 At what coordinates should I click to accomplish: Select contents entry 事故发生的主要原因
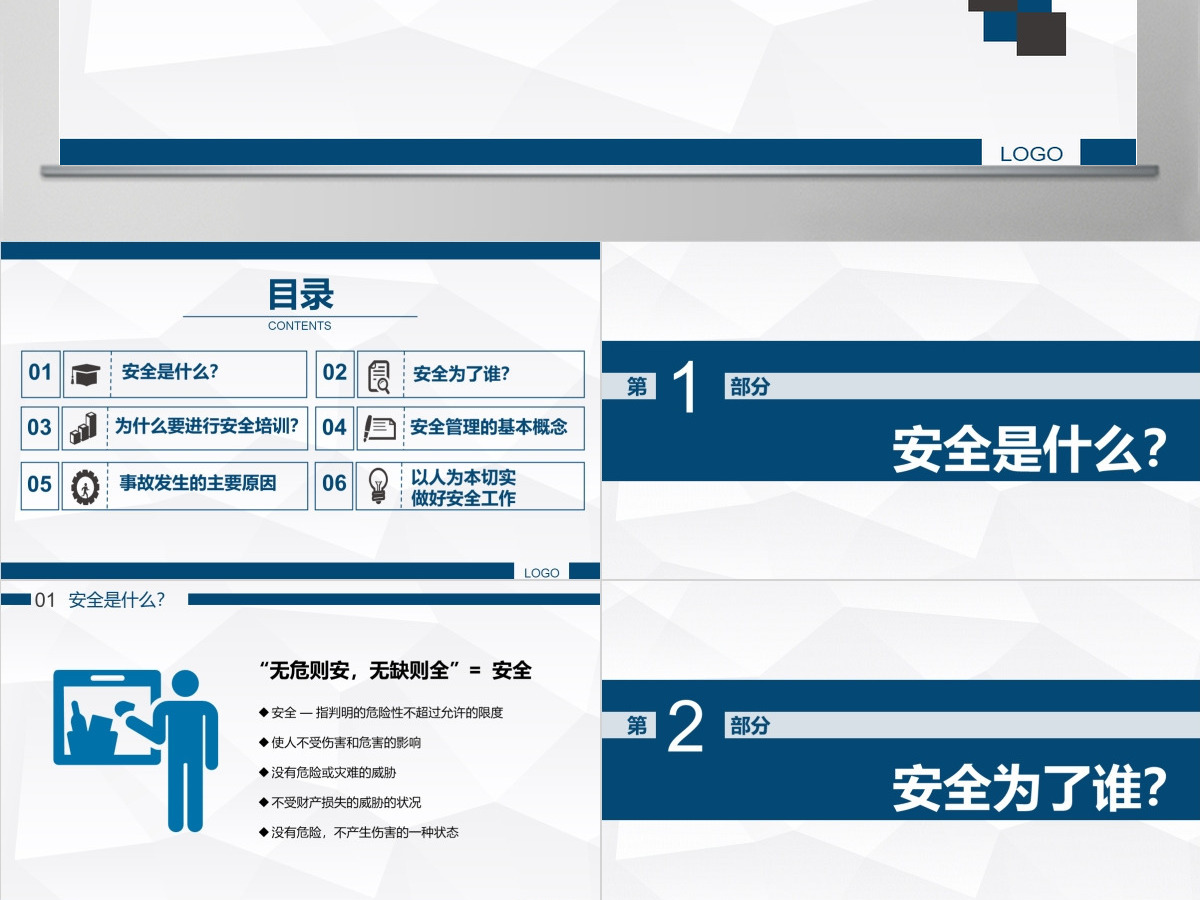coord(198,483)
